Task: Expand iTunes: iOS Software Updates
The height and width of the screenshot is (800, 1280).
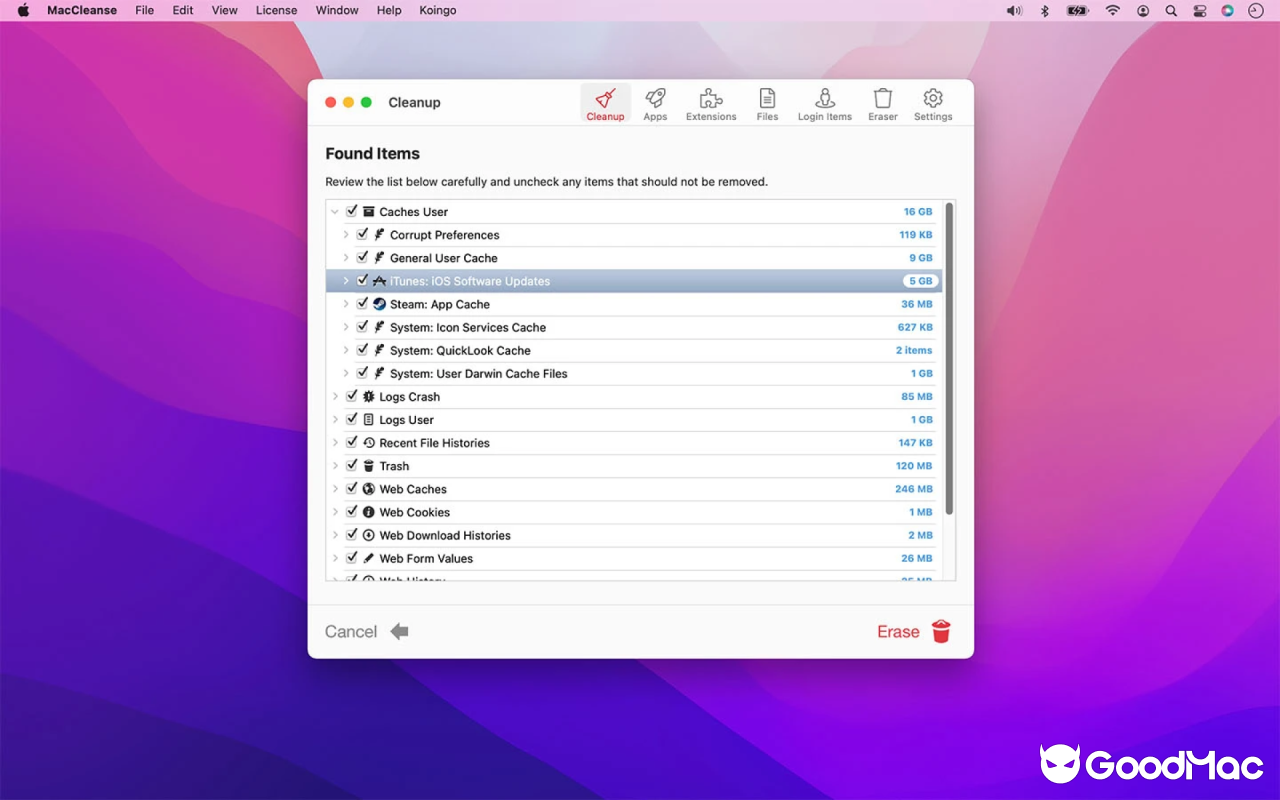Action: pyautogui.click(x=345, y=281)
